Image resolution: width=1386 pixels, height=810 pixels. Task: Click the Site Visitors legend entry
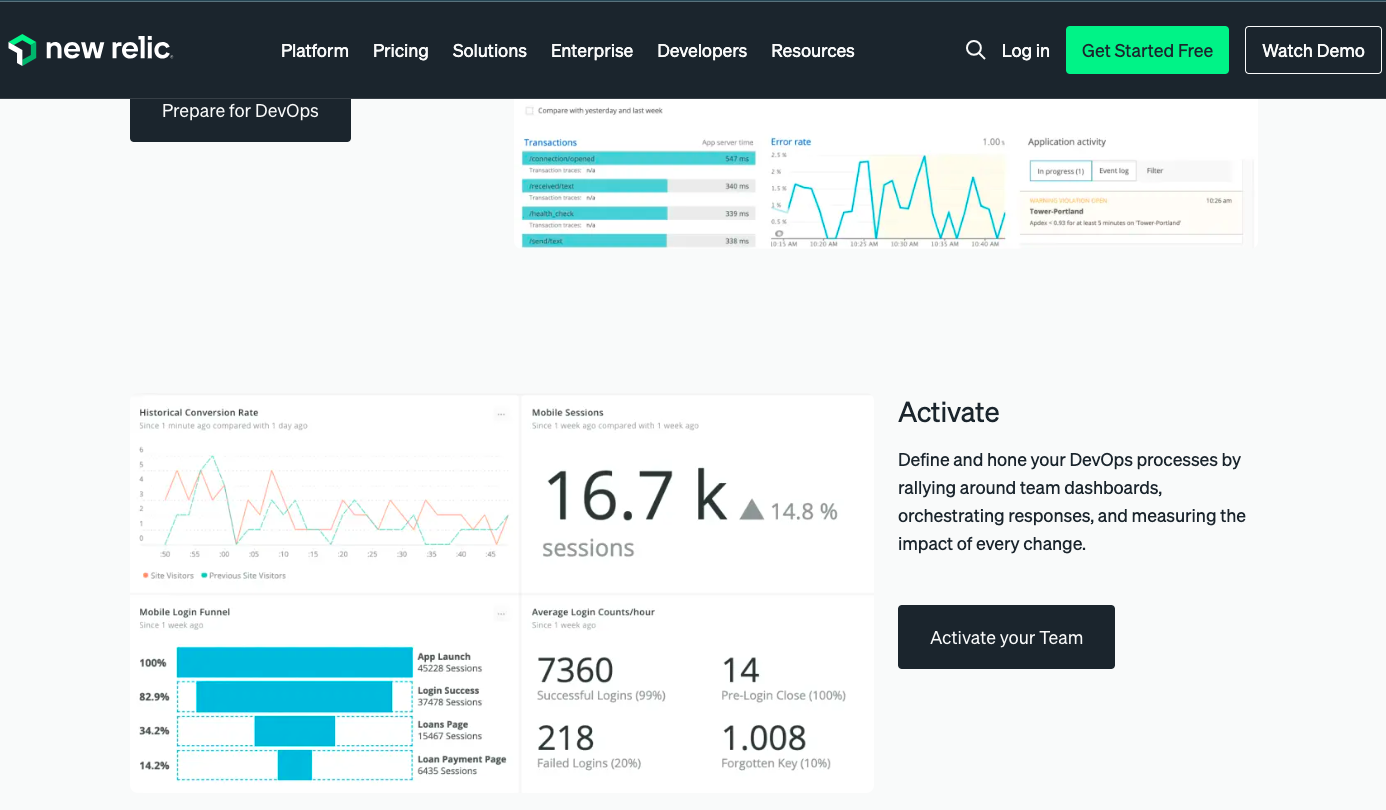167,576
